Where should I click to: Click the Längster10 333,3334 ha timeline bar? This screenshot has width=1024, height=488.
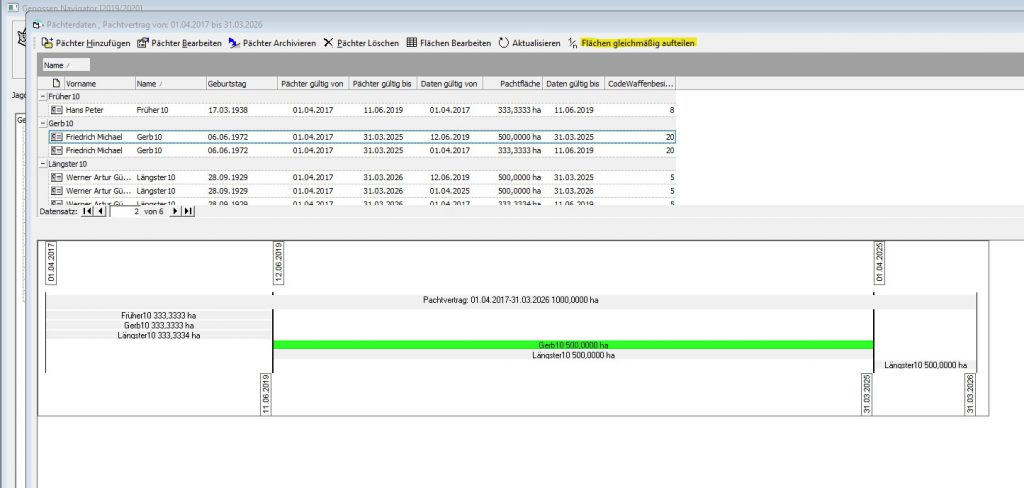click(x=159, y=335)
